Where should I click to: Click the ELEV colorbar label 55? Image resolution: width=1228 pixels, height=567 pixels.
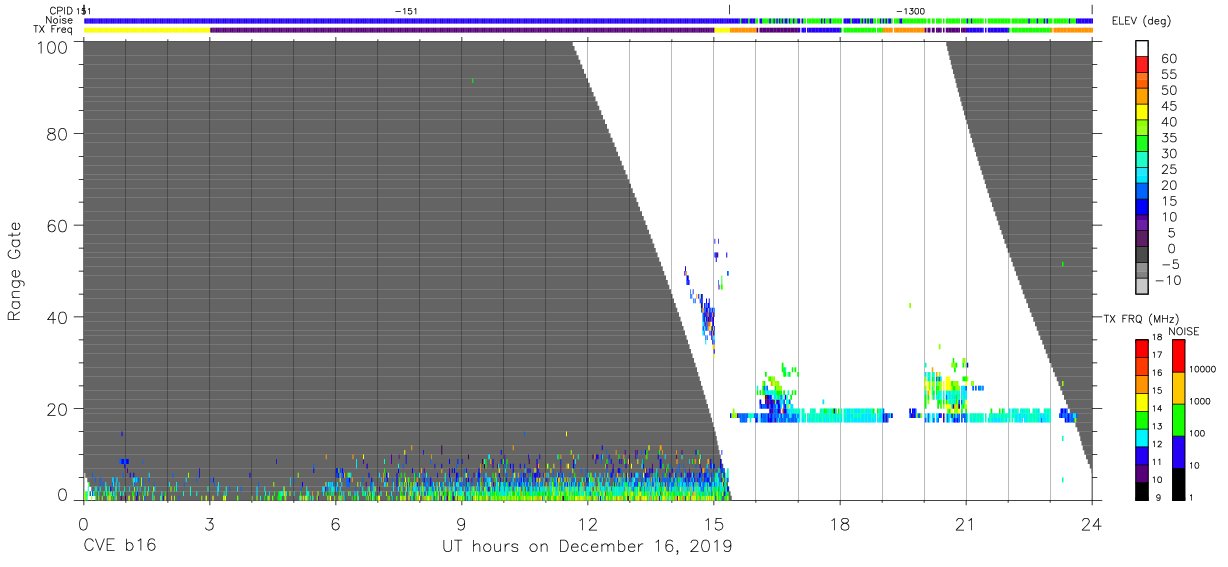point(1169,74)
